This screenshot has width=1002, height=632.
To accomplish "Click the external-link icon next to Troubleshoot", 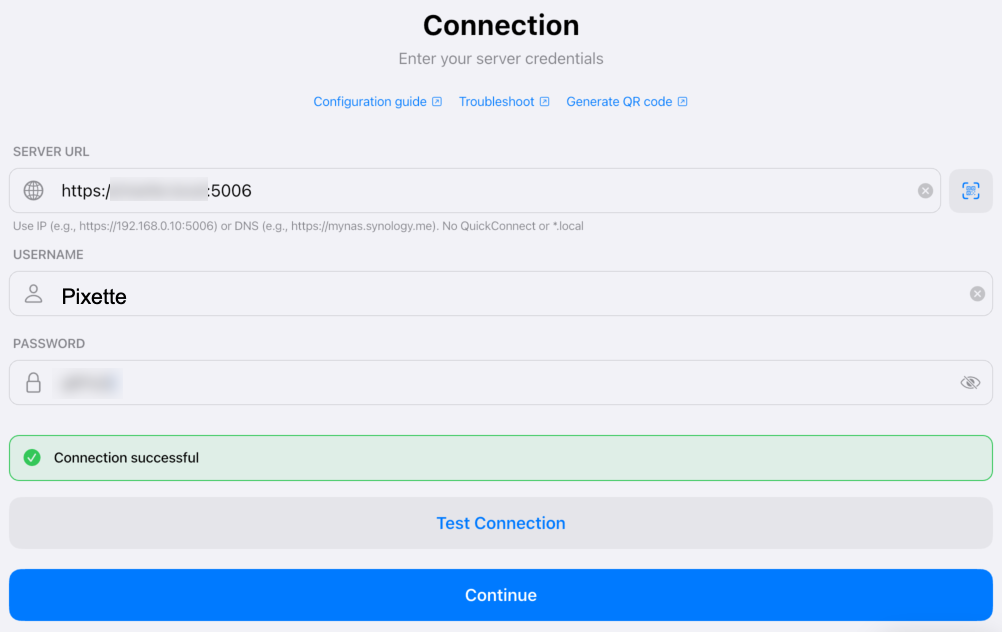I will [543, 101].
